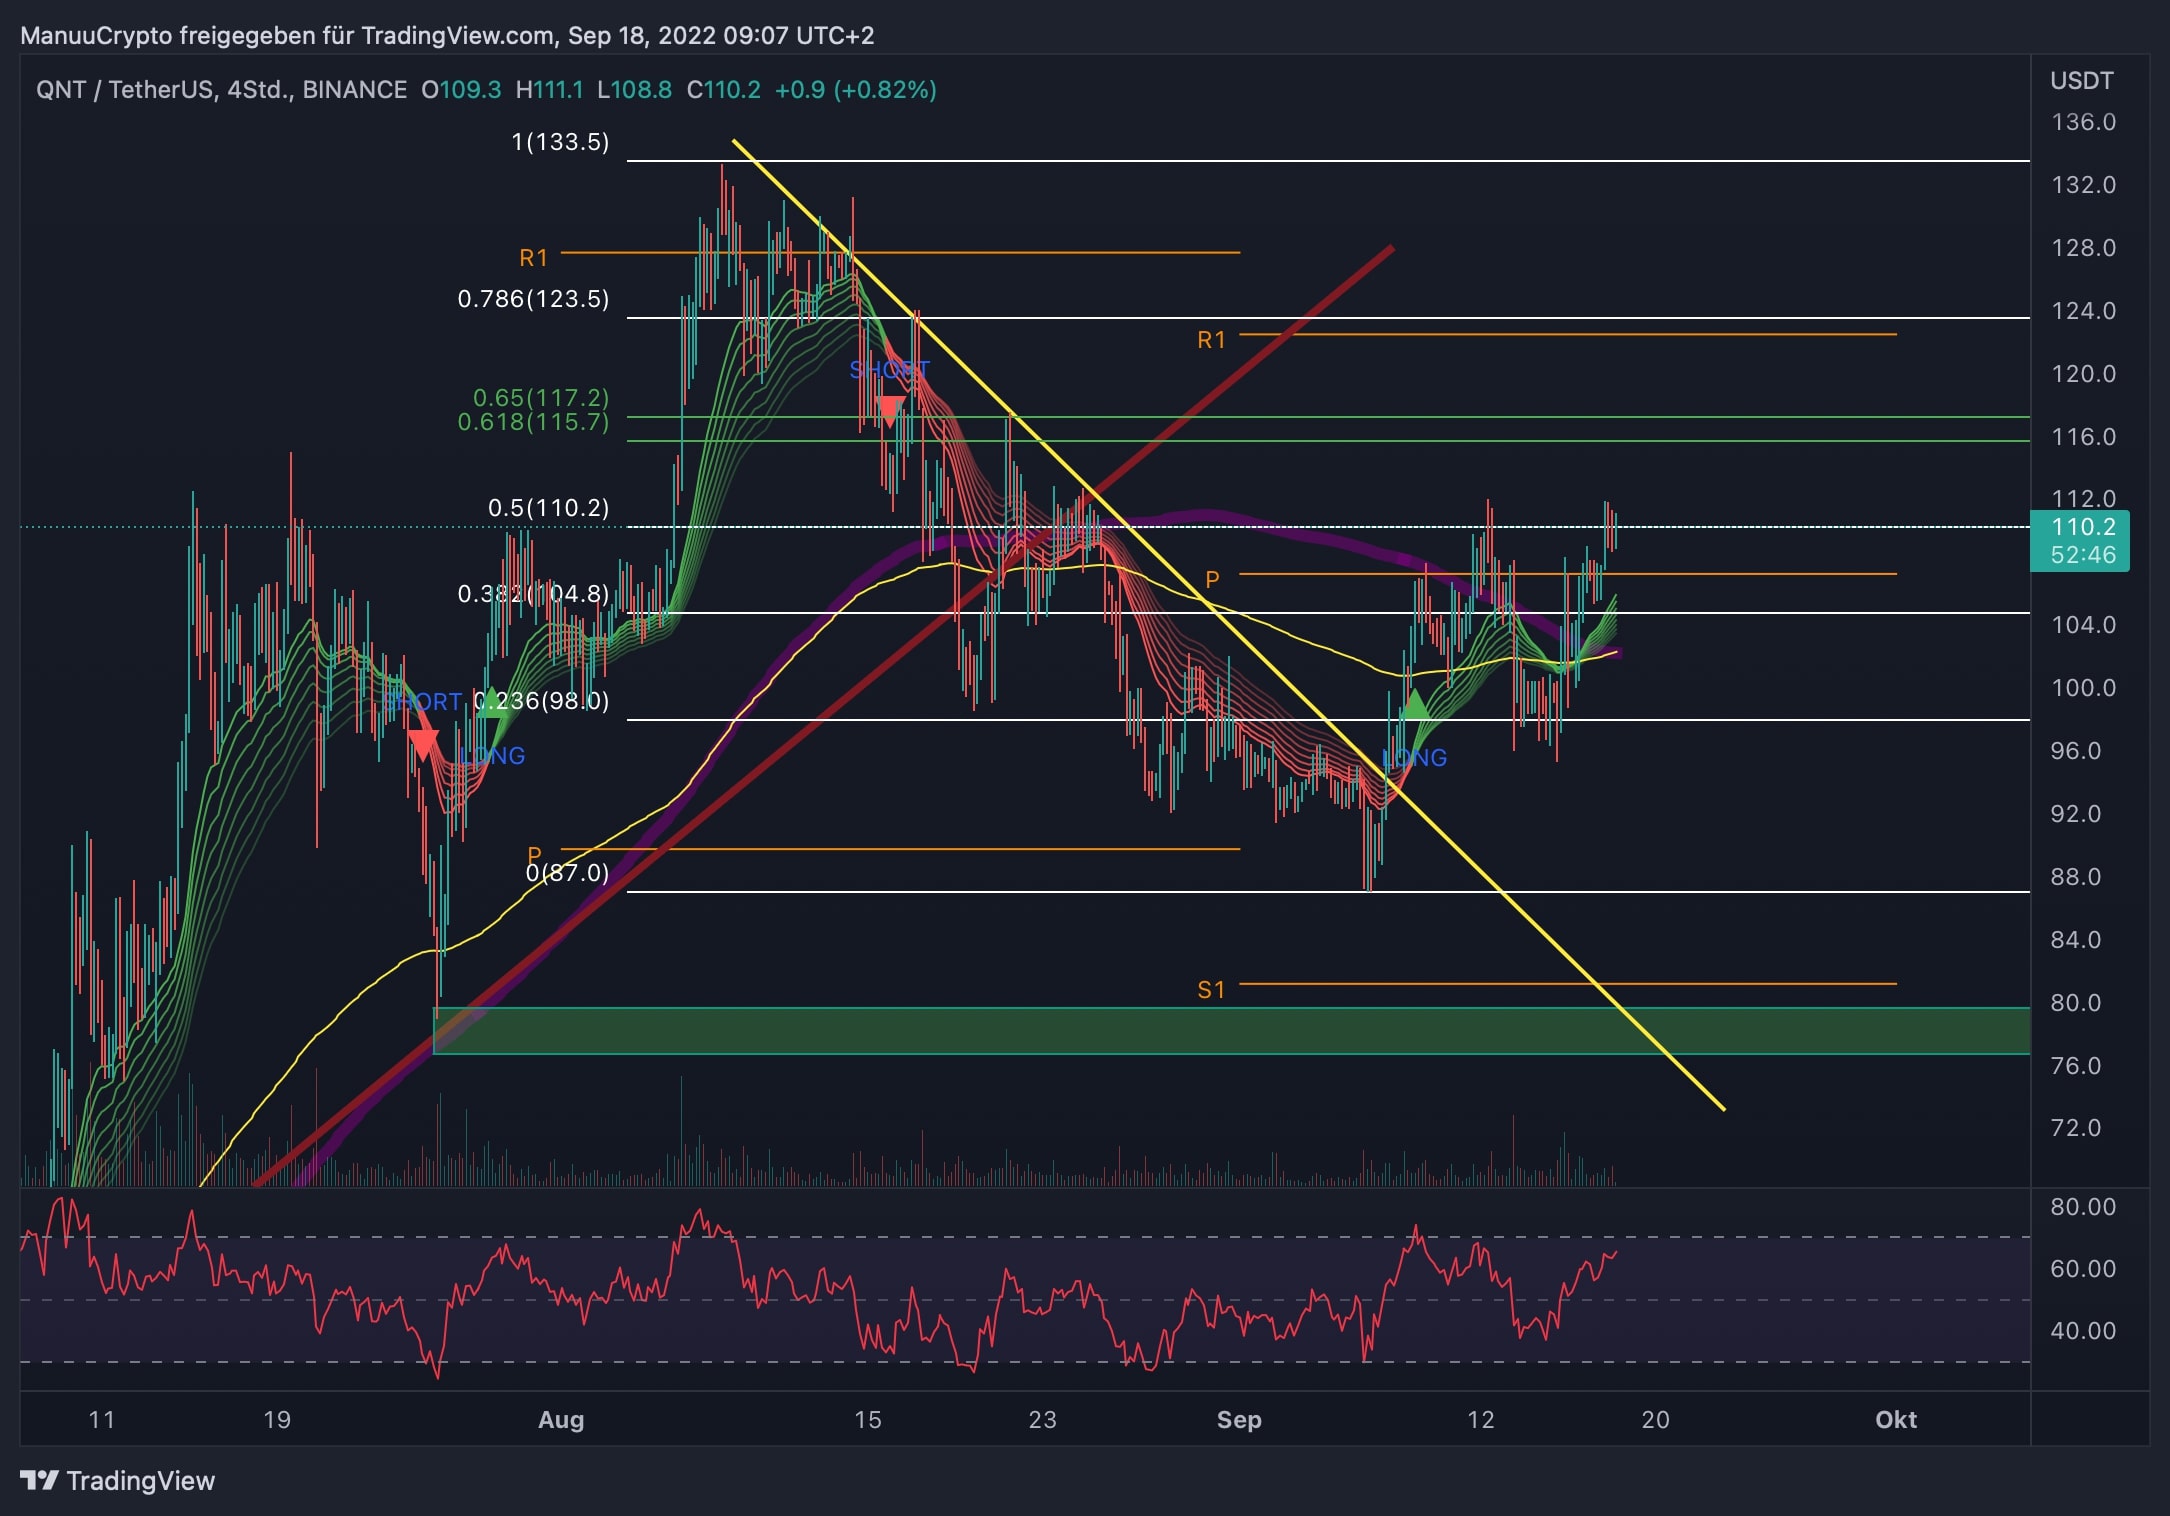The width and height of the screenshot is (2170, 1516).
Task: Click the green LONG arrow in late July
Action: click(x=491, y=703)
